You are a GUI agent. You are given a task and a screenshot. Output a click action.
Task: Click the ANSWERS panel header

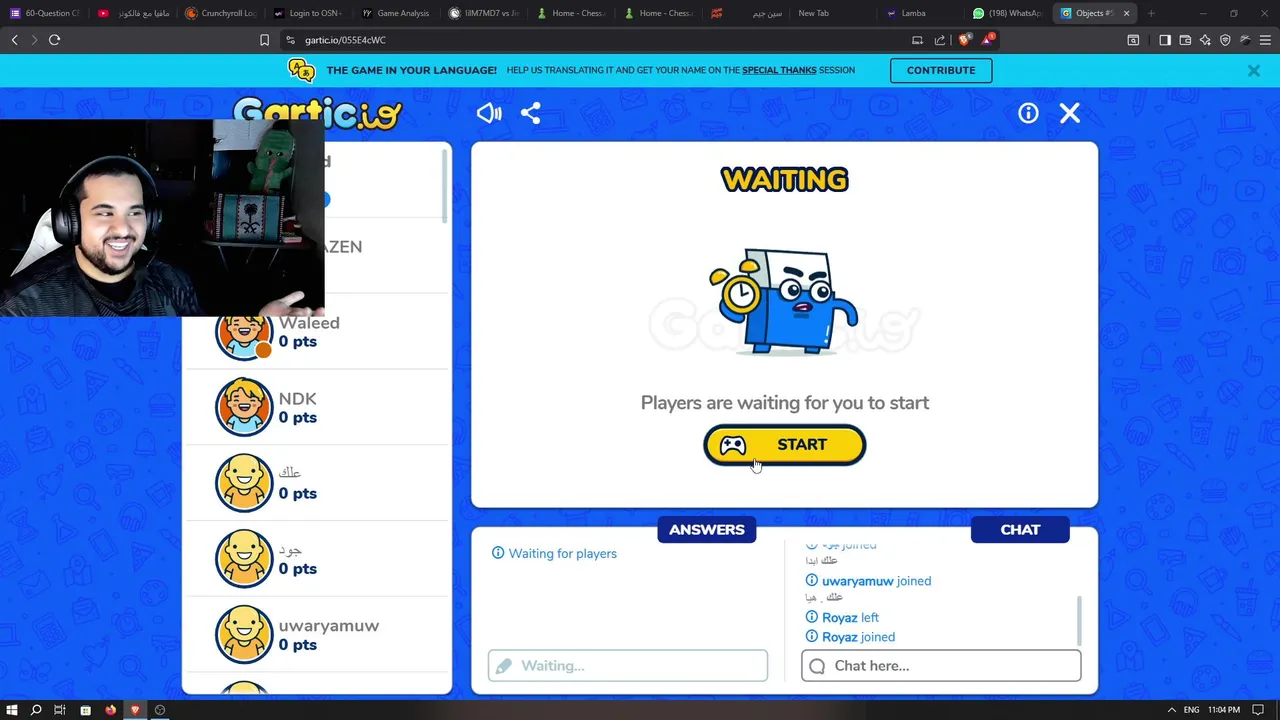tap(707, 530)
